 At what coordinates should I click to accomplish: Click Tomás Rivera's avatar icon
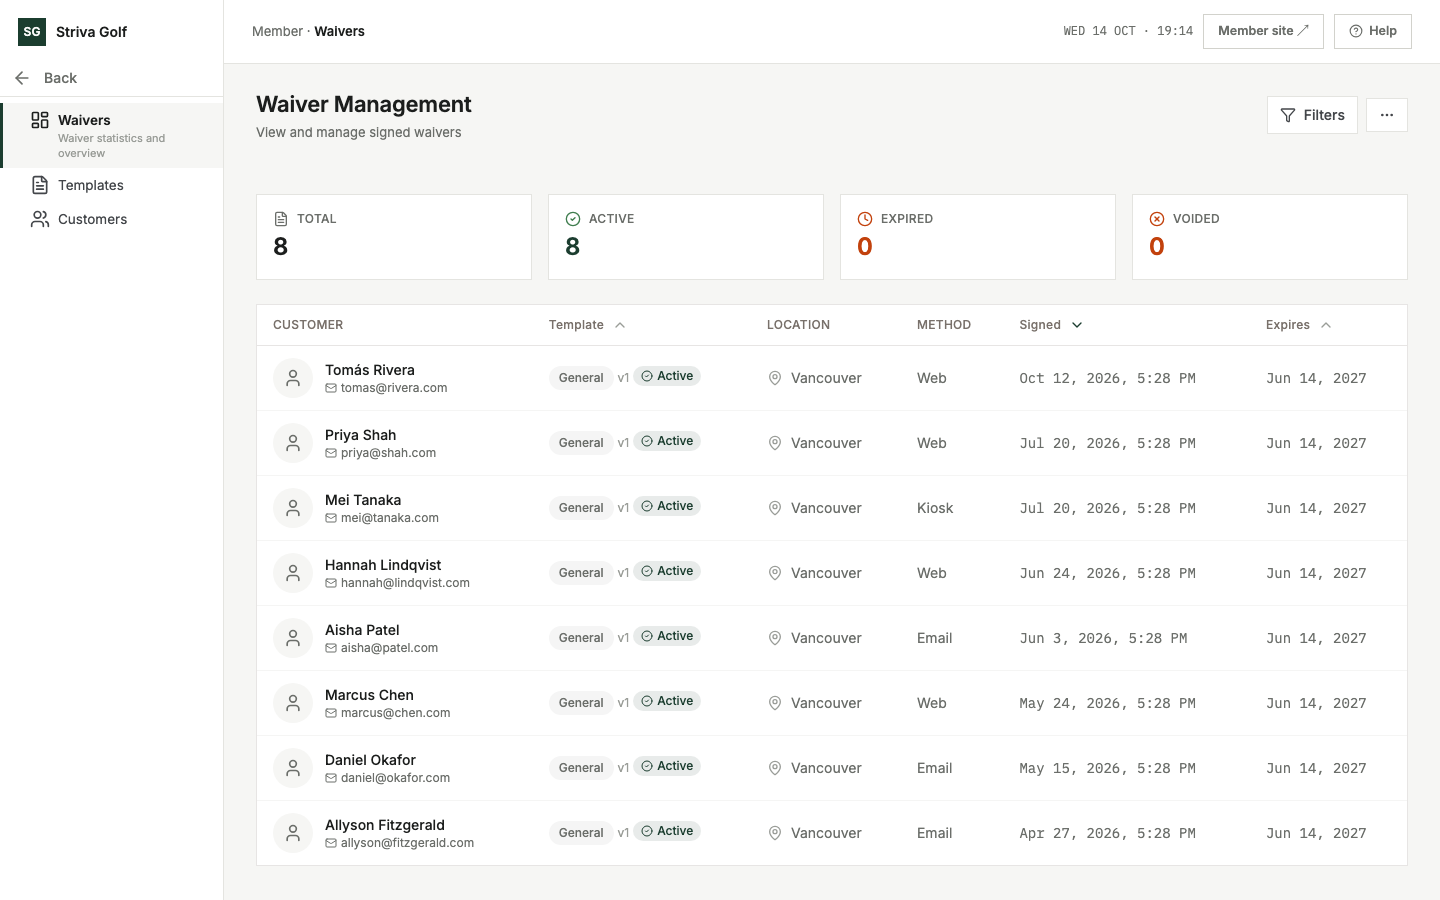pos(293,378)
